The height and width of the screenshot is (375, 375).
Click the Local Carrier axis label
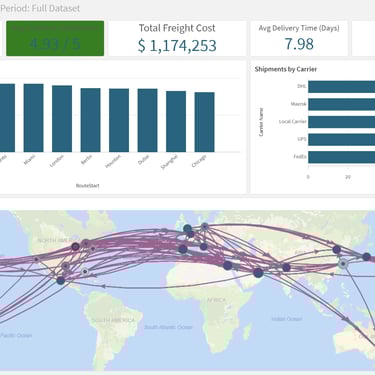coord(292,122)
